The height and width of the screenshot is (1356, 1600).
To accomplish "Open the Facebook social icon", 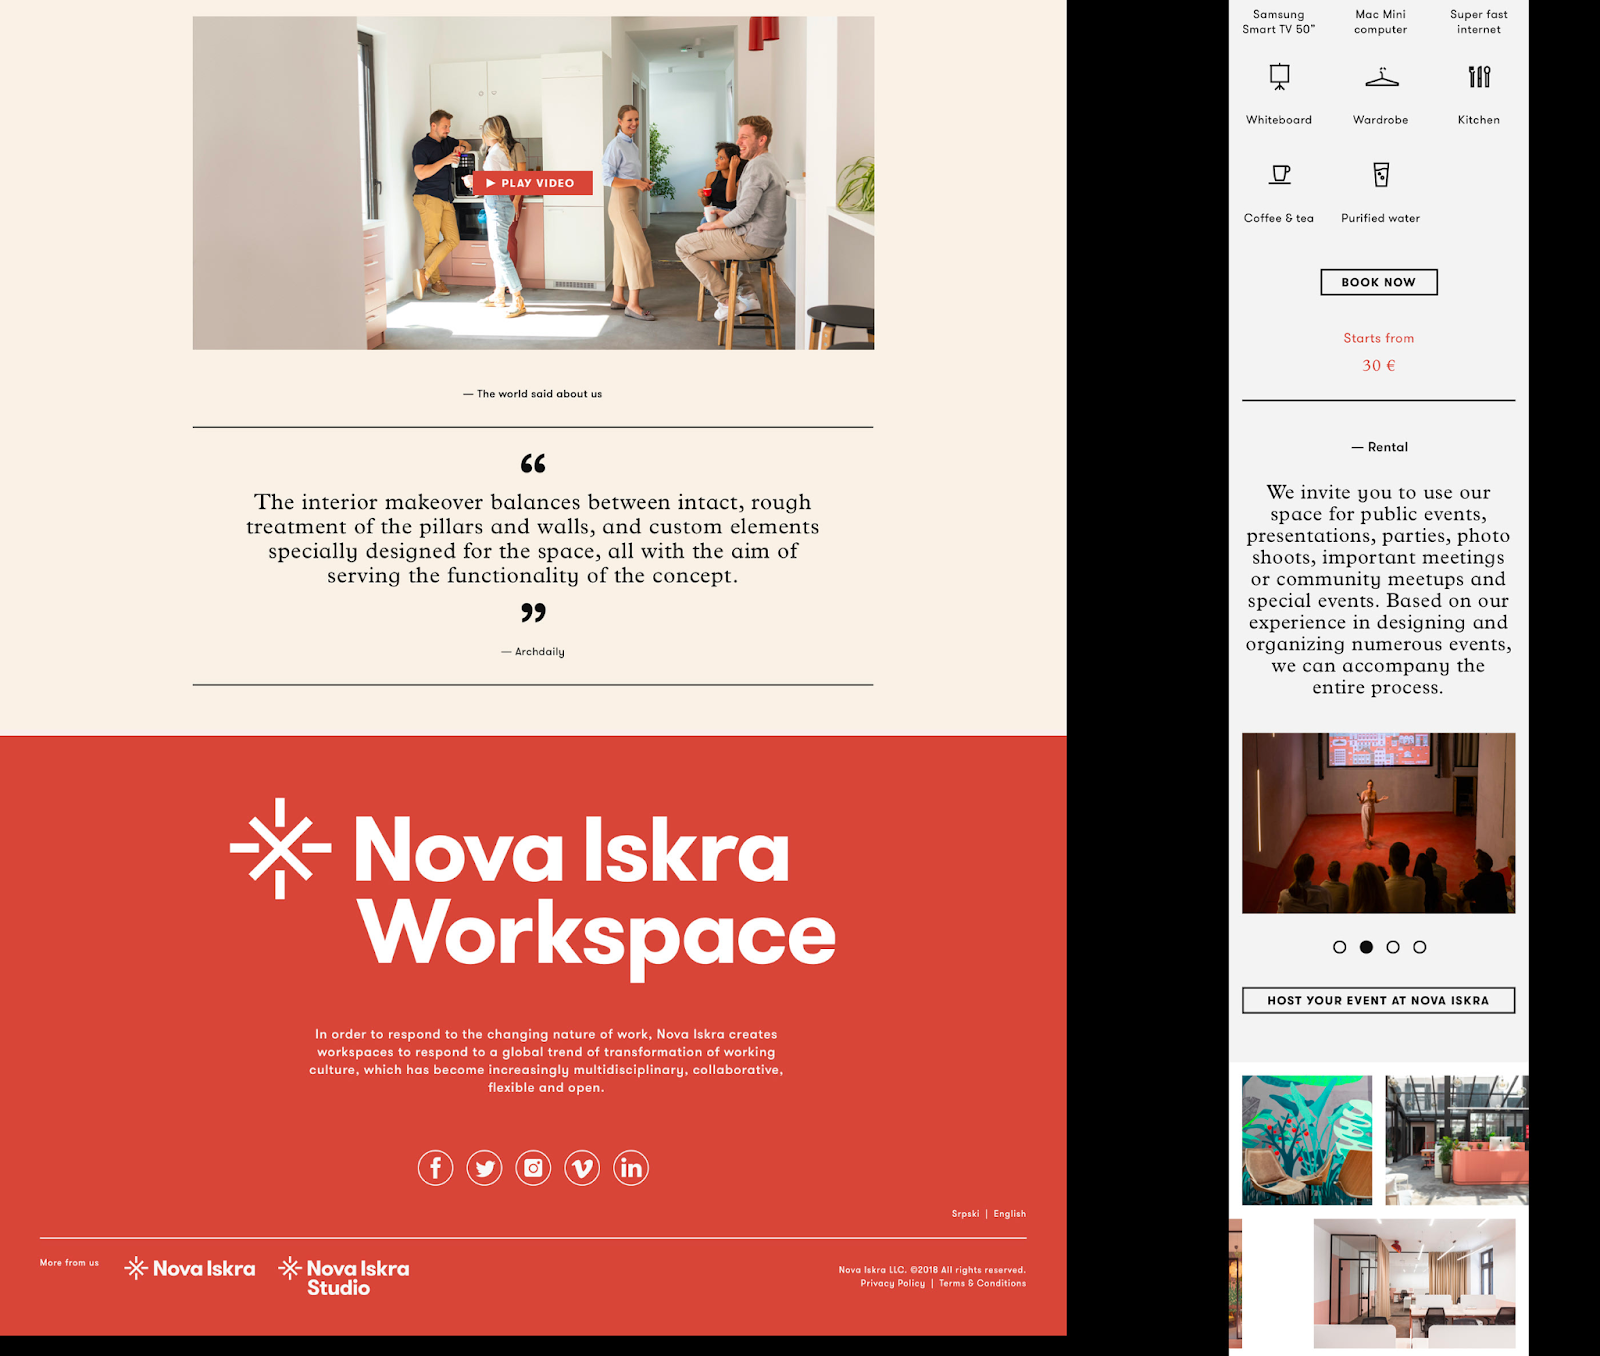I will point(435,1167).
